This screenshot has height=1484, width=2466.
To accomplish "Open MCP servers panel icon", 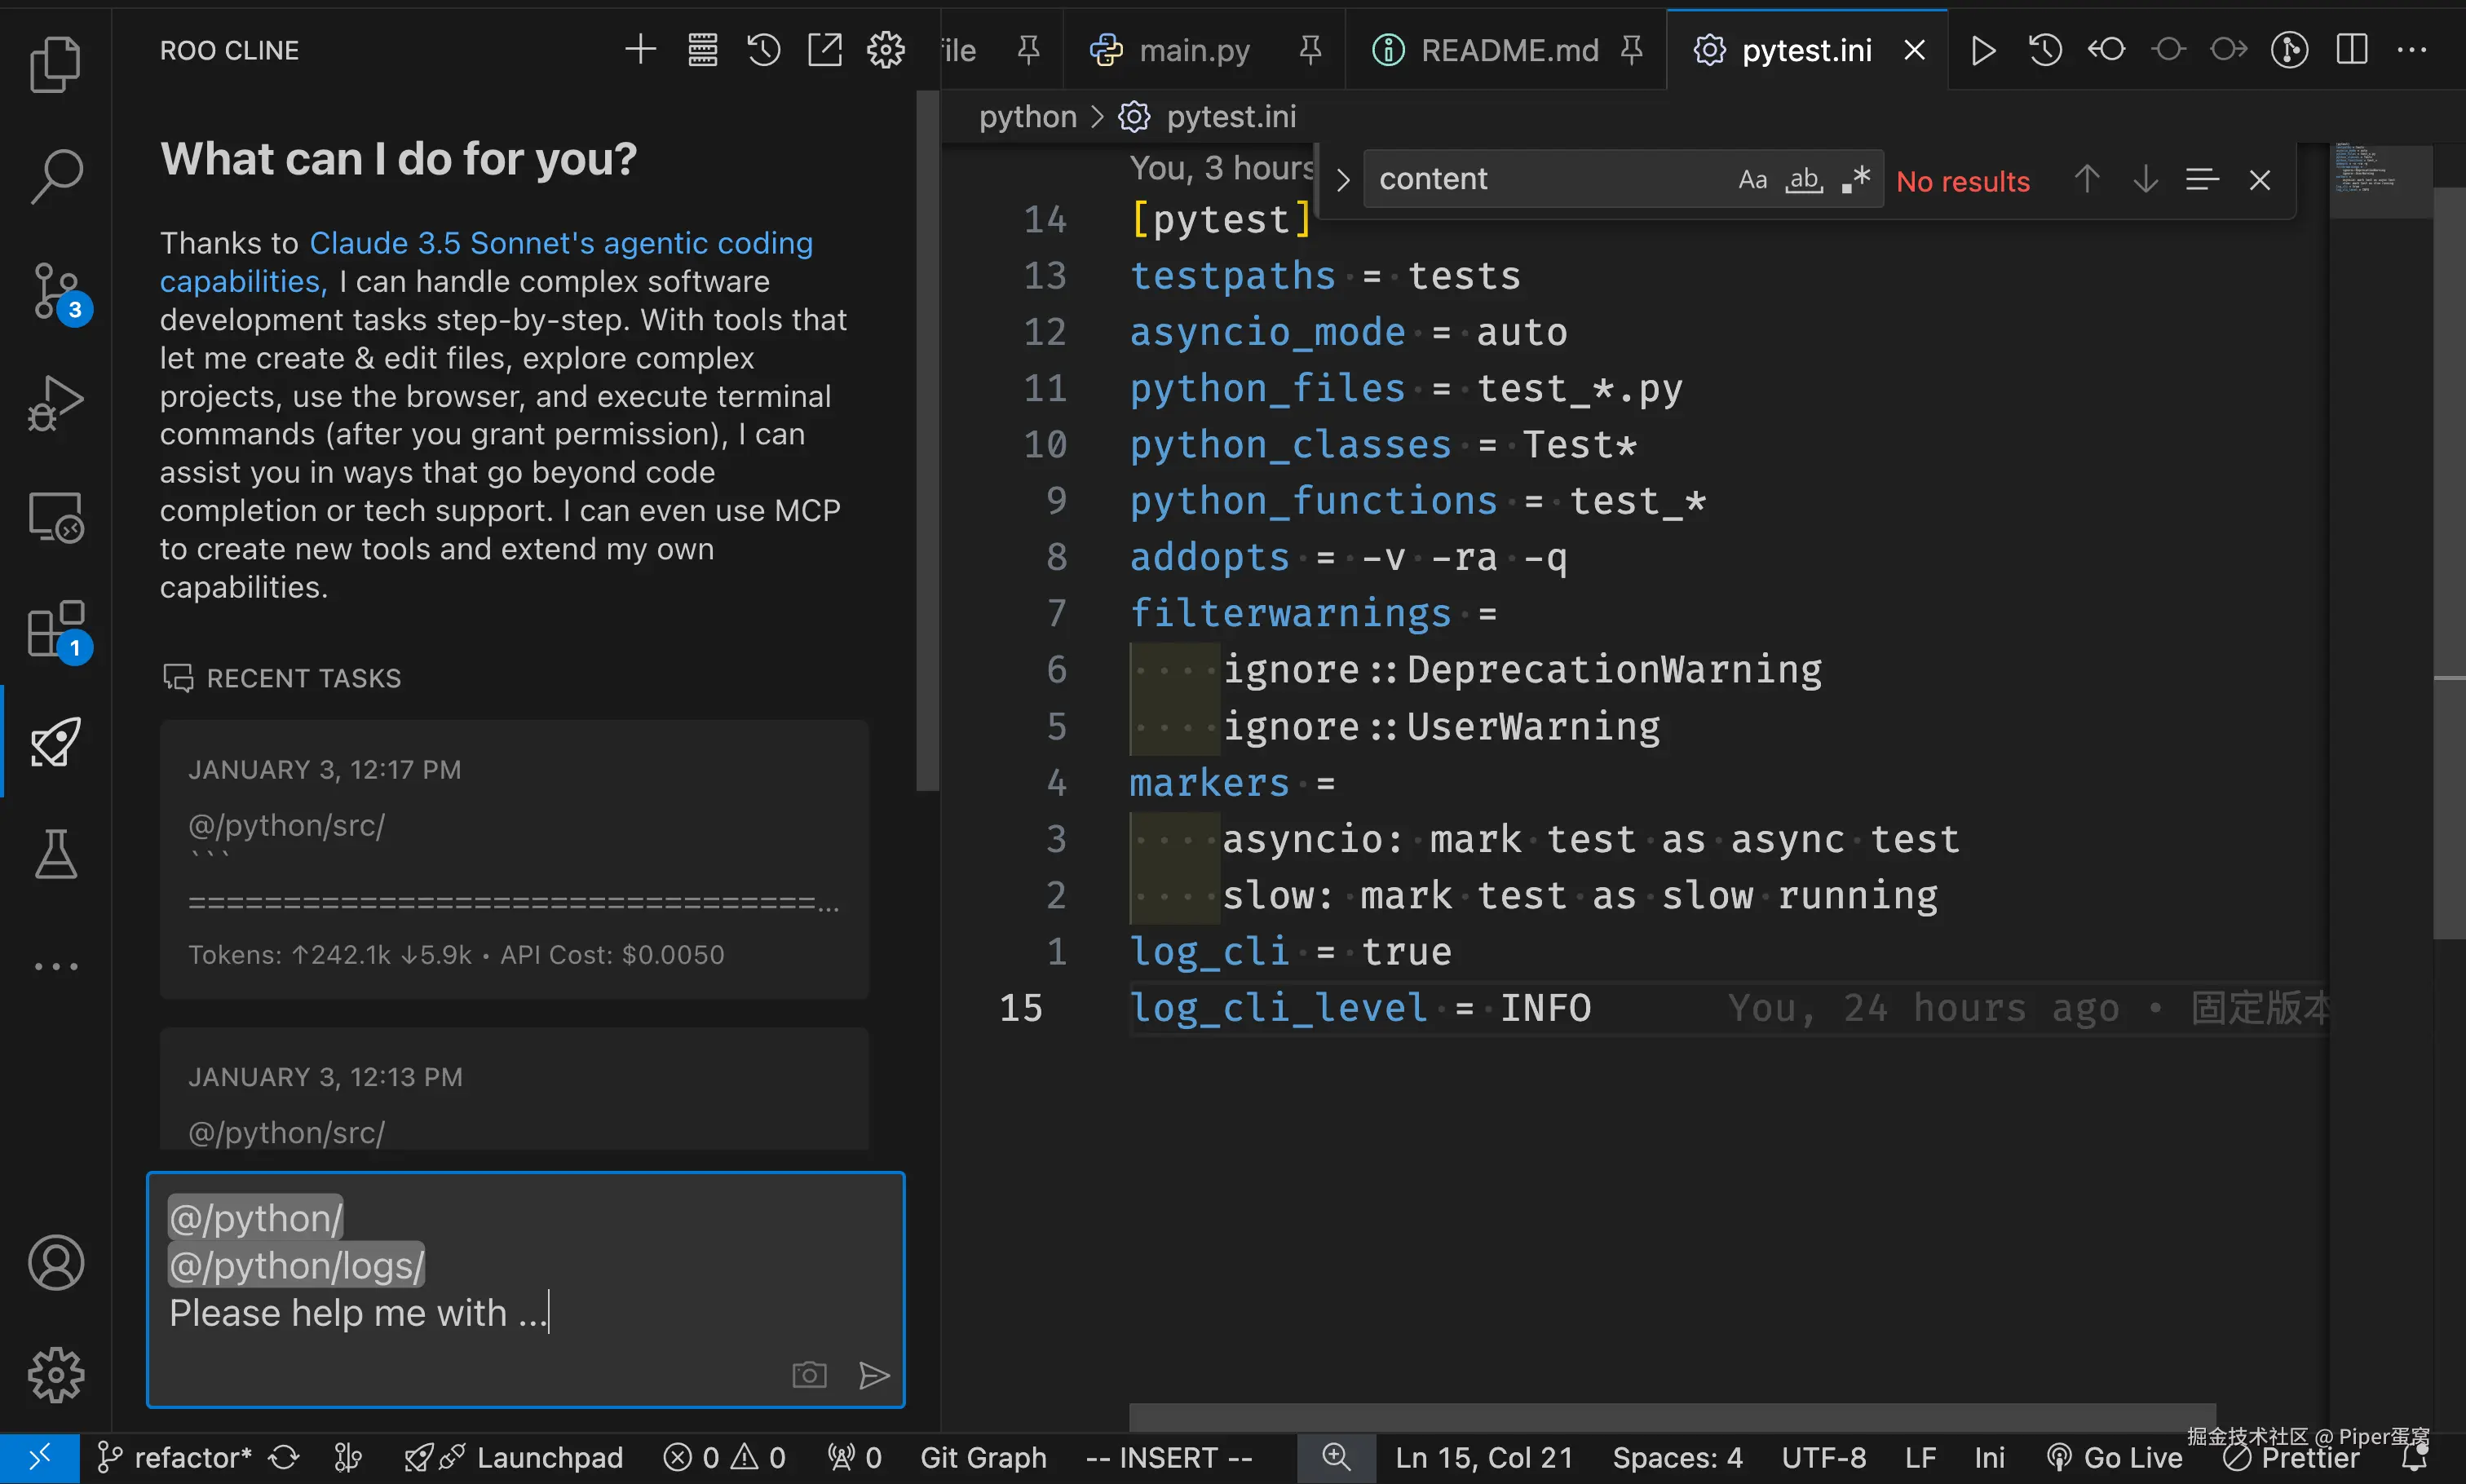I will click(702, 49).
